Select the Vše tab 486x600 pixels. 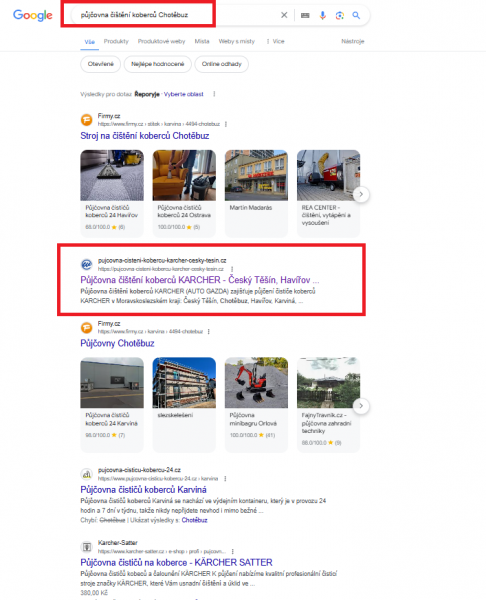click(90, 42)
